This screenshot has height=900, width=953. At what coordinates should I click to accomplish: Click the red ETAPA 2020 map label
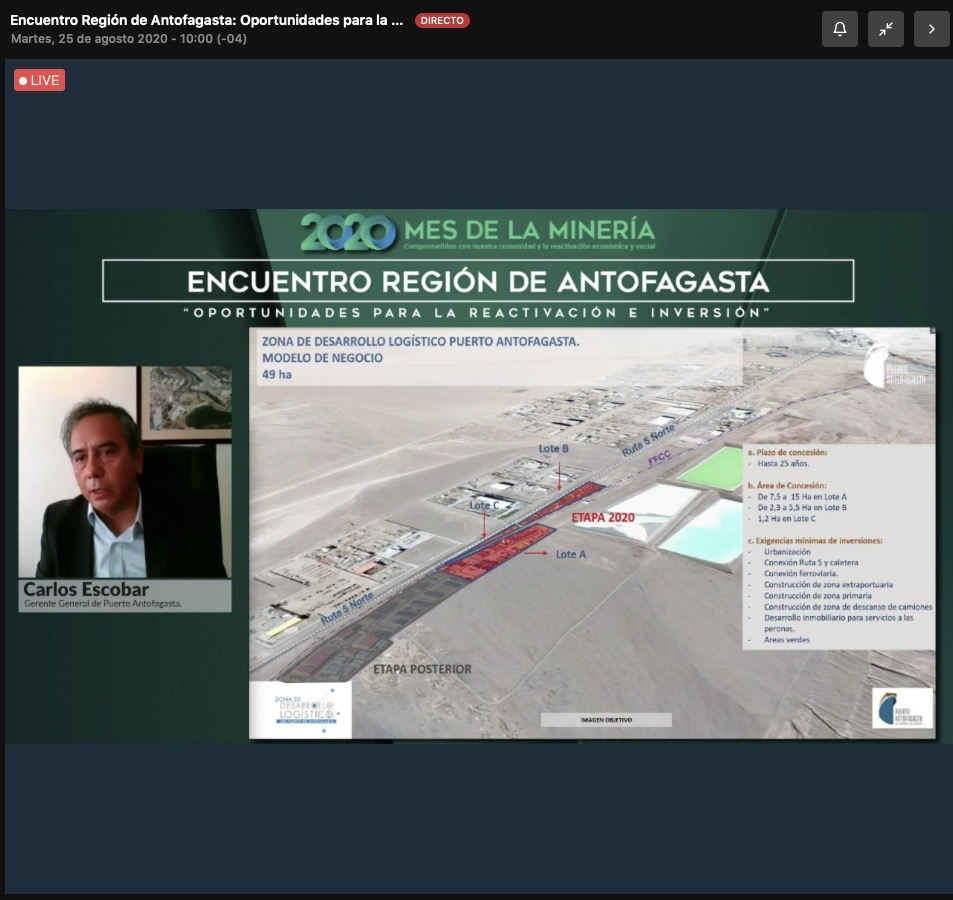pos(603,518)
